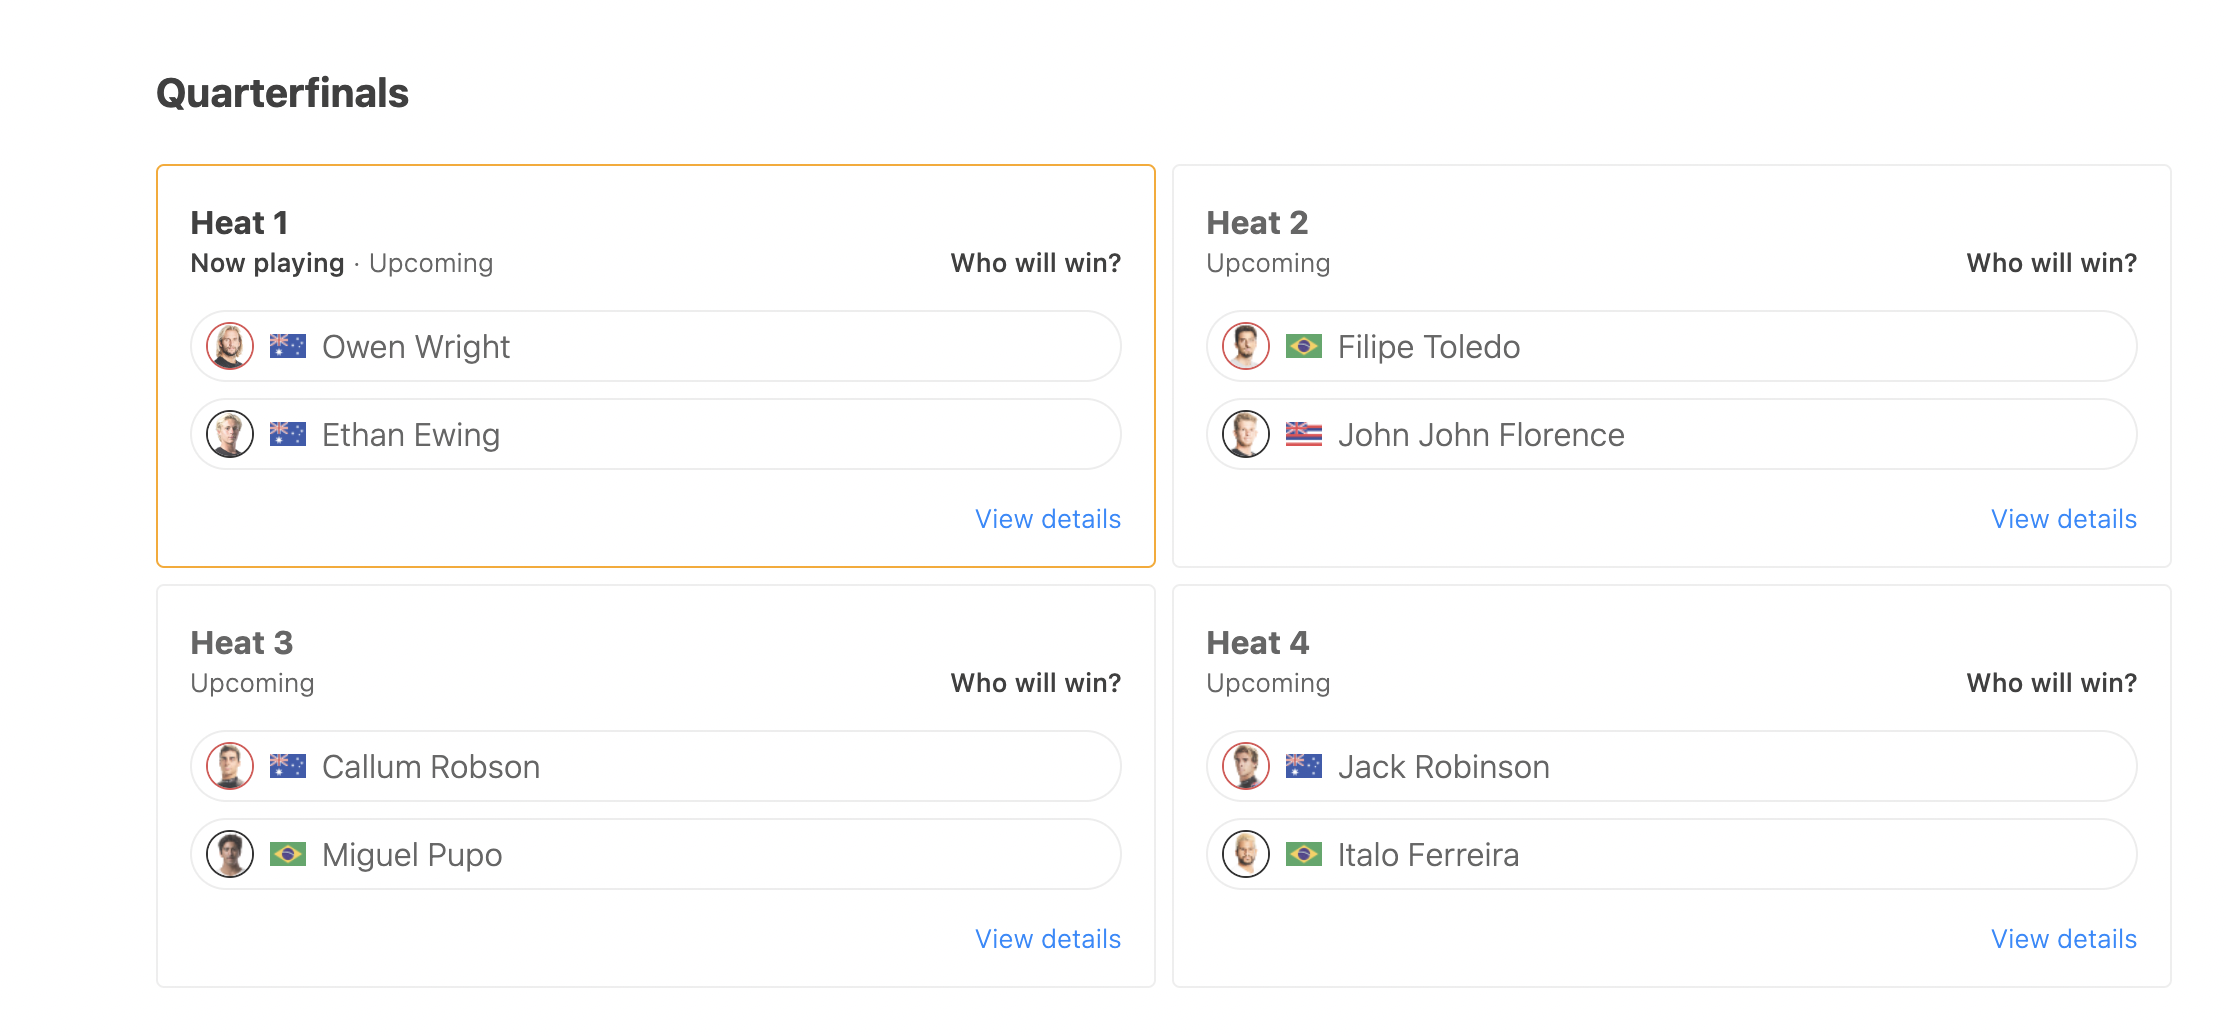The image size is (2226, 1036).
Task: Click John John Florence's Hawaii flag icon
Action: (x=1304, y=434)
